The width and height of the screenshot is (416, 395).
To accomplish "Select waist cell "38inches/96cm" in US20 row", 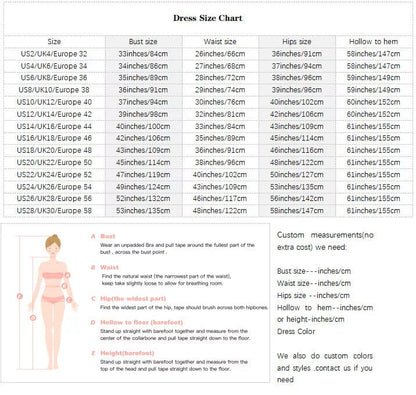I will [x=220, y=163].
